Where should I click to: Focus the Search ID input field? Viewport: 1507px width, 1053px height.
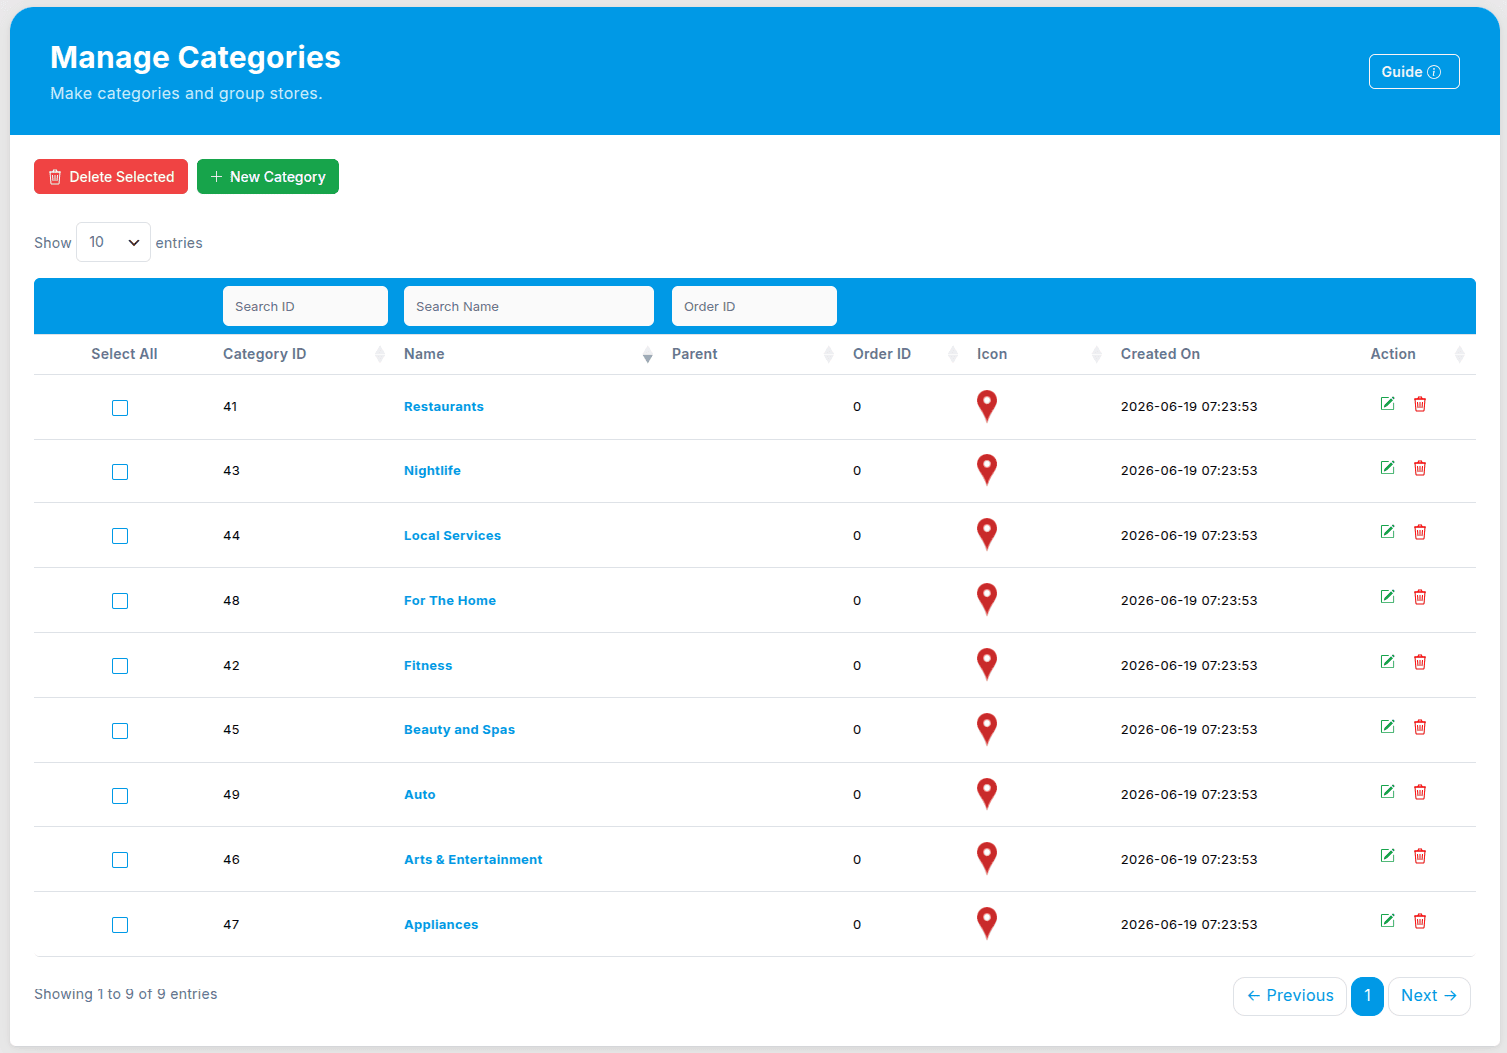point(305,306)
